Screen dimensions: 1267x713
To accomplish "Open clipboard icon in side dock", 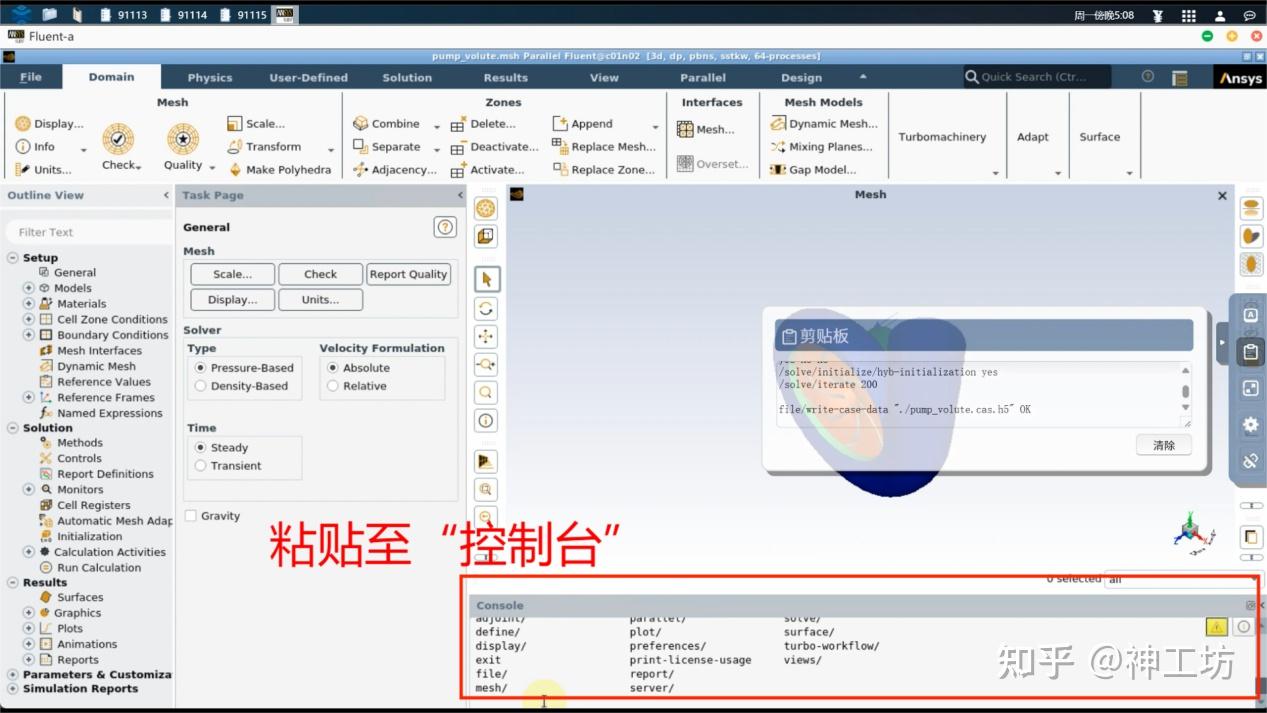I will pyautogui.click(x=1250, y=352).
